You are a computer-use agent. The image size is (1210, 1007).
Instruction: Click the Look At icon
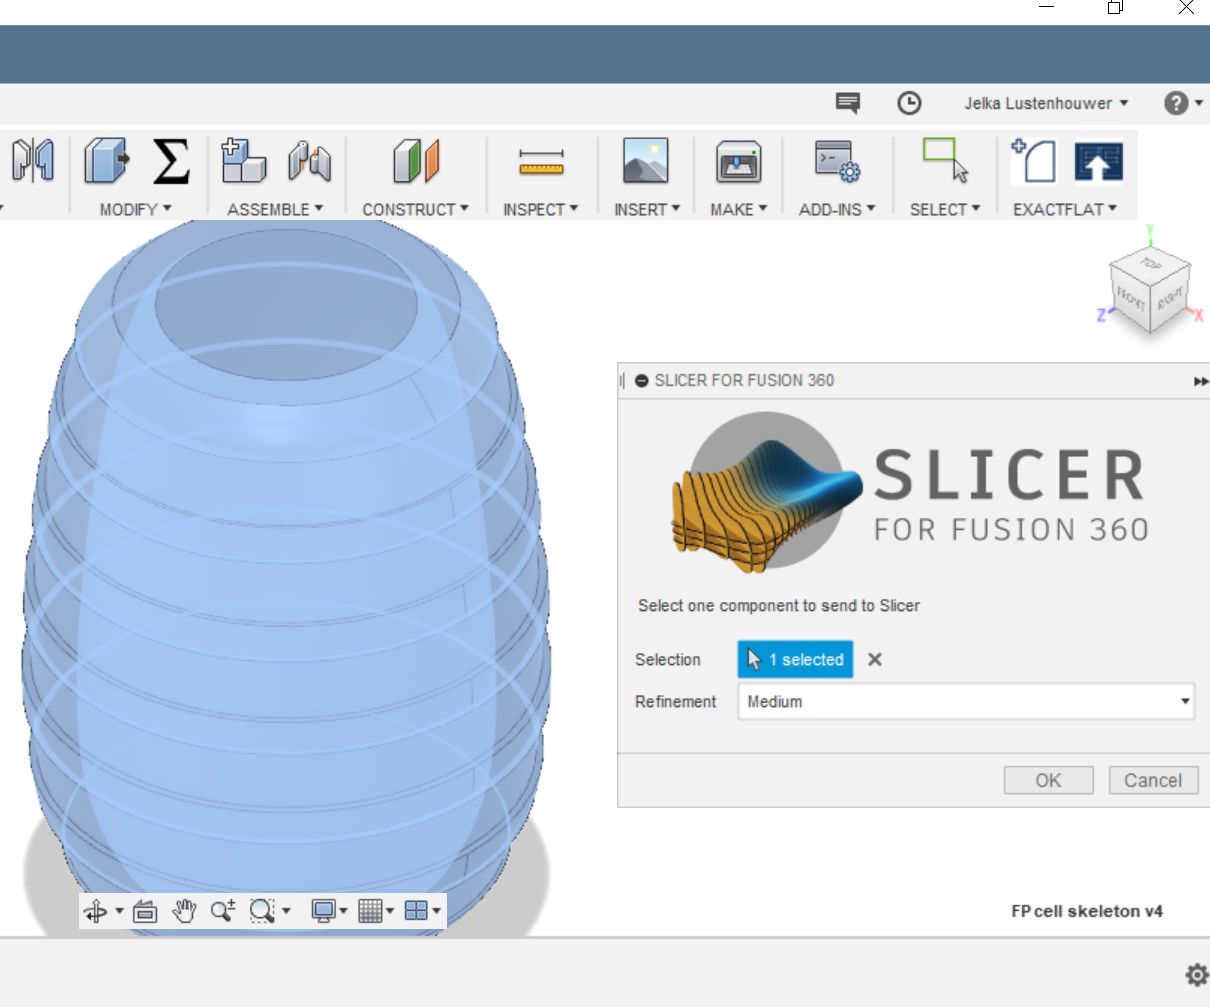point(145,911)
